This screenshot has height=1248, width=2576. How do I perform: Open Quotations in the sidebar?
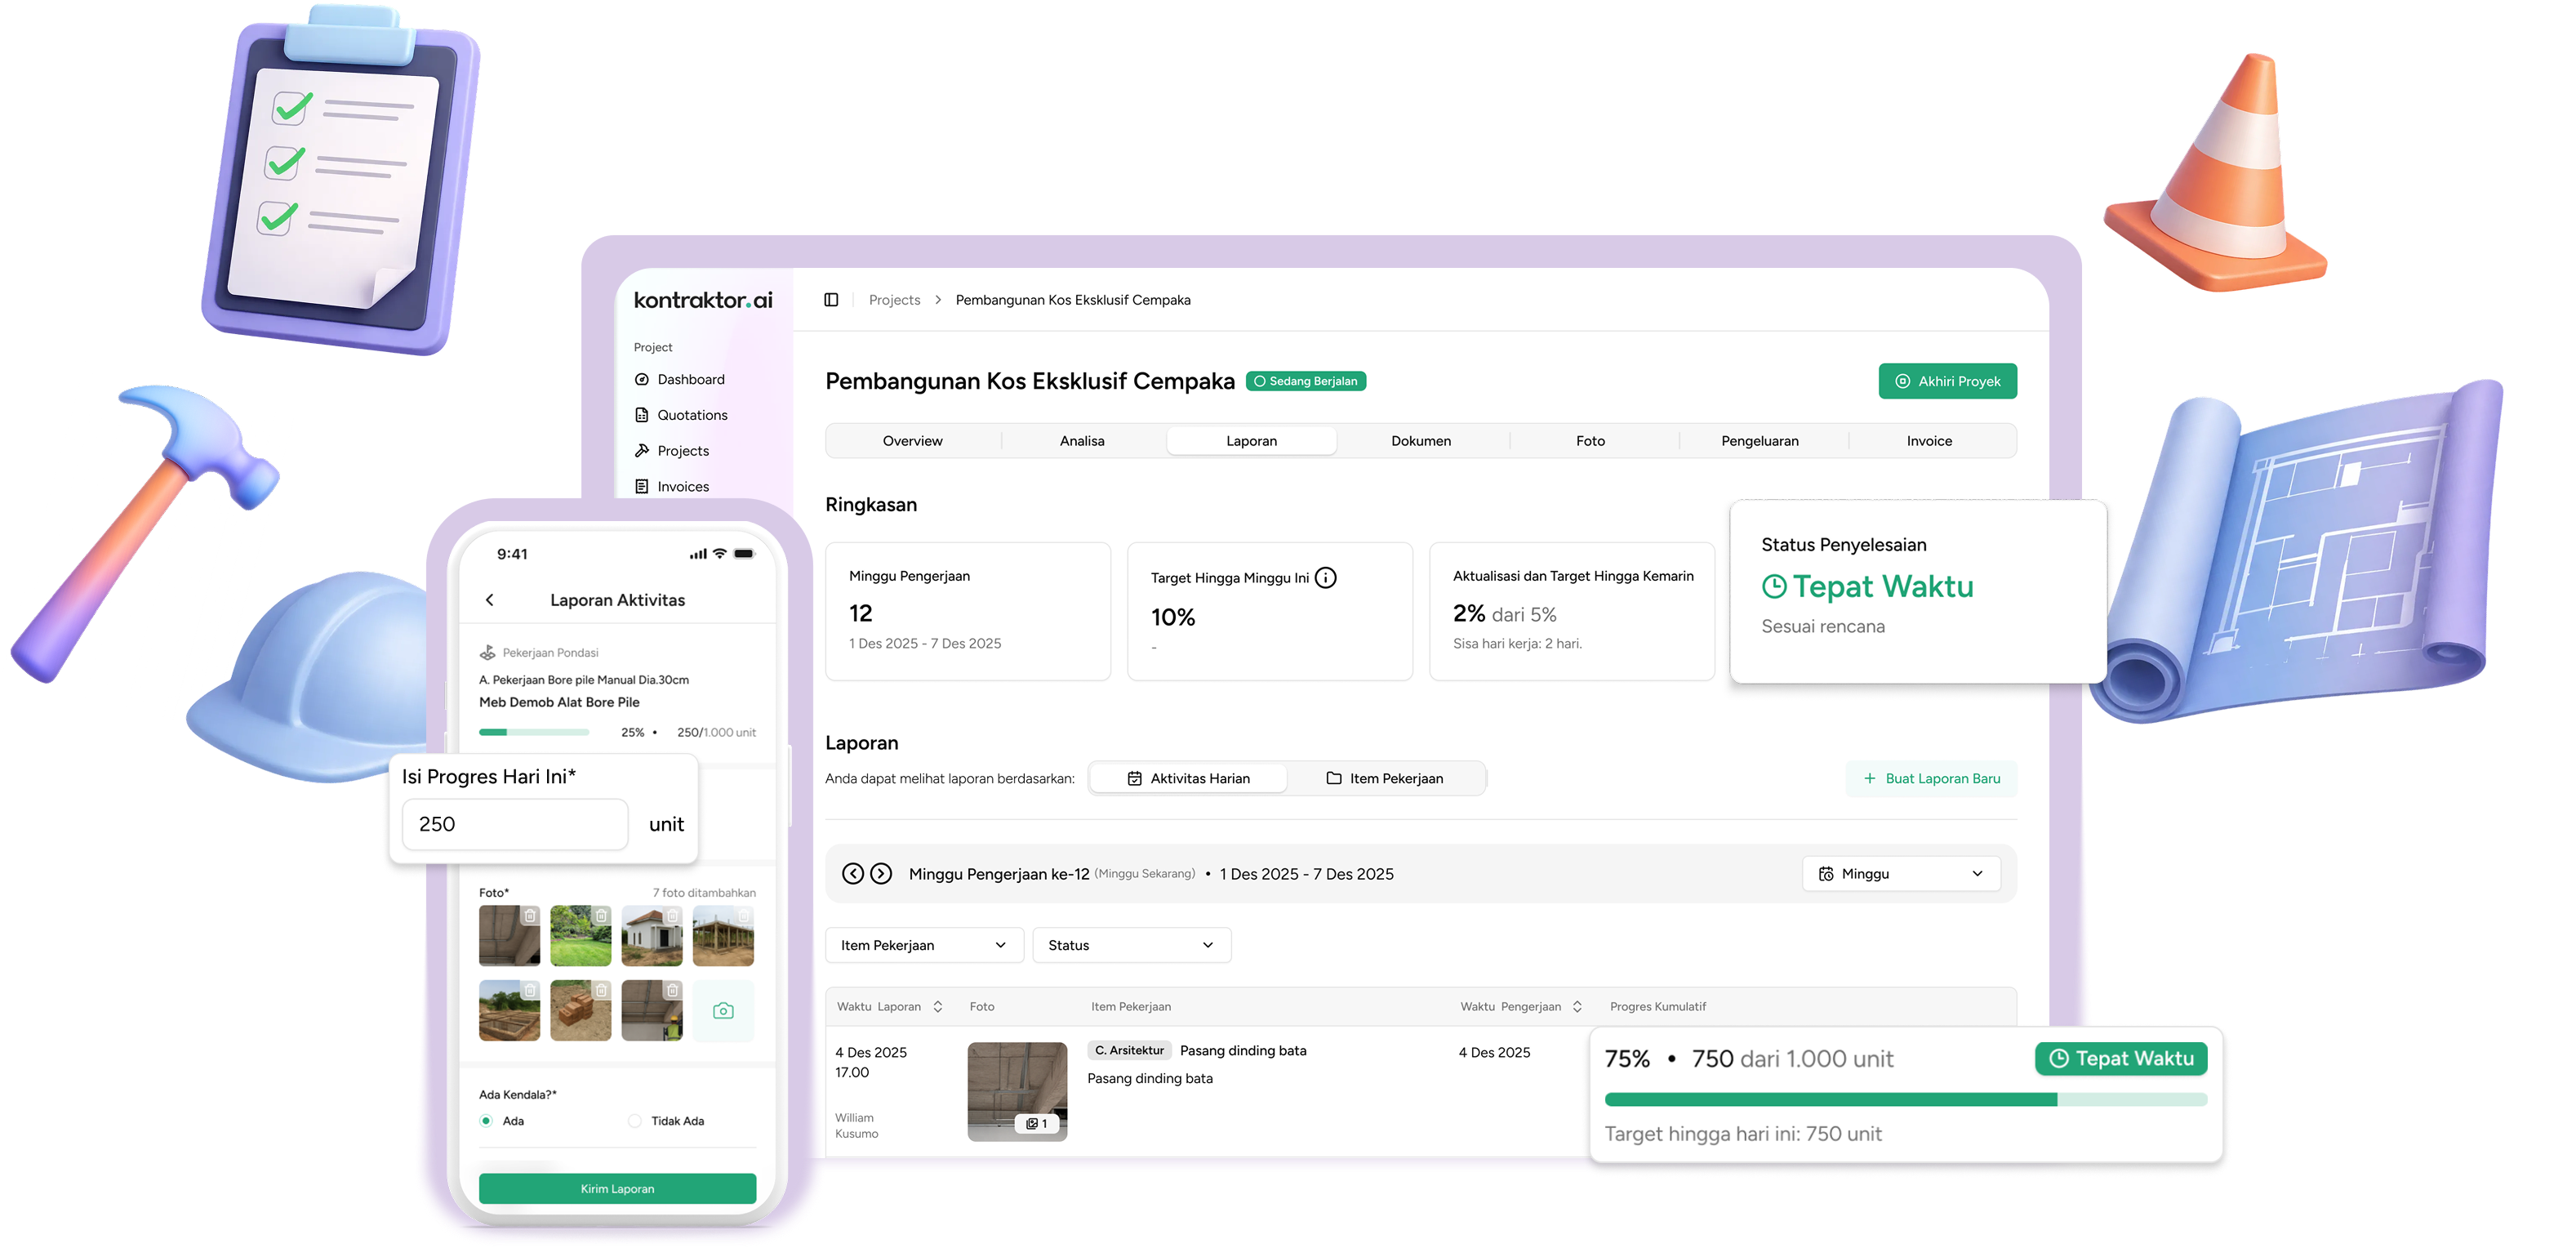(681, 415)
